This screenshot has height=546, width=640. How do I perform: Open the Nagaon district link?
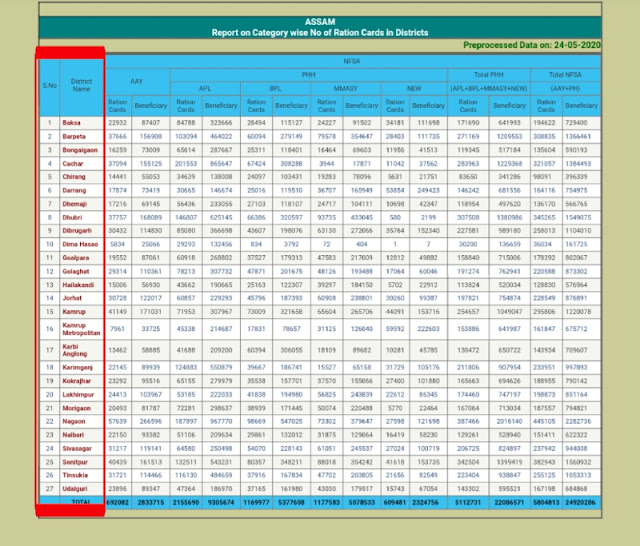pyautogui.click(x=74, y=421)
